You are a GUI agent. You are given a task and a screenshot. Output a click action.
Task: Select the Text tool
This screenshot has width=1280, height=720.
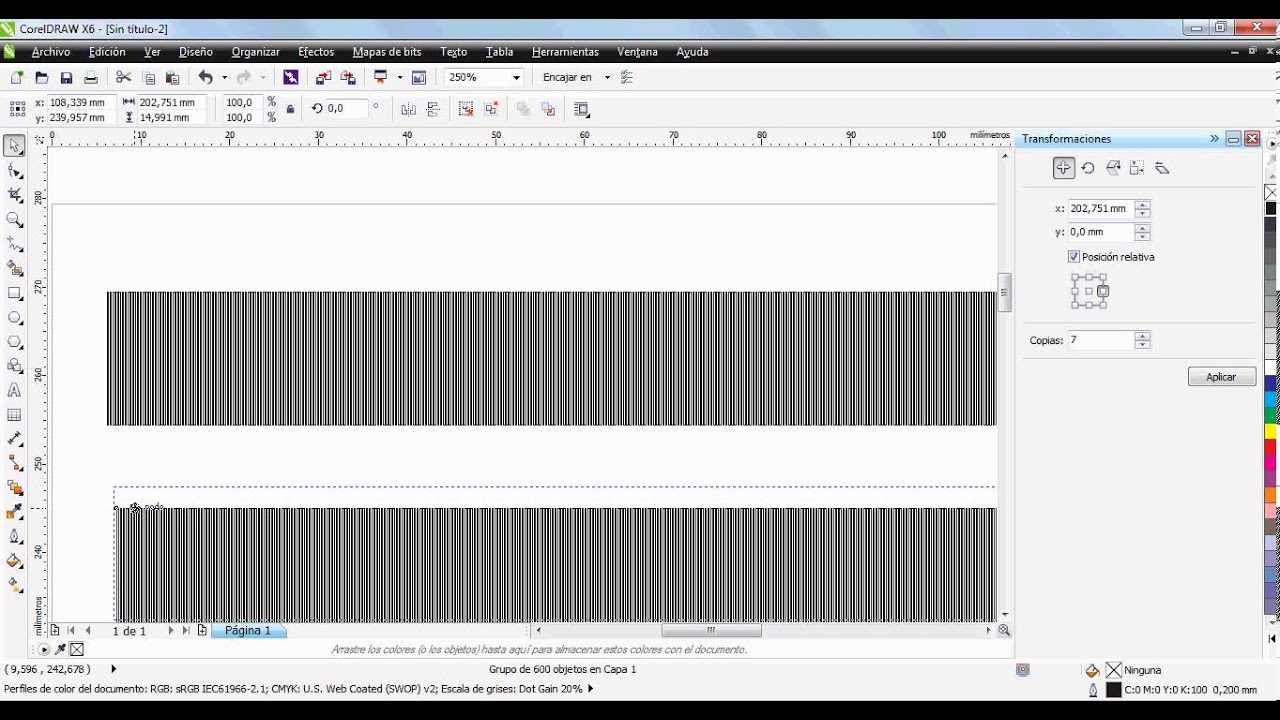(x=14, y=391)
